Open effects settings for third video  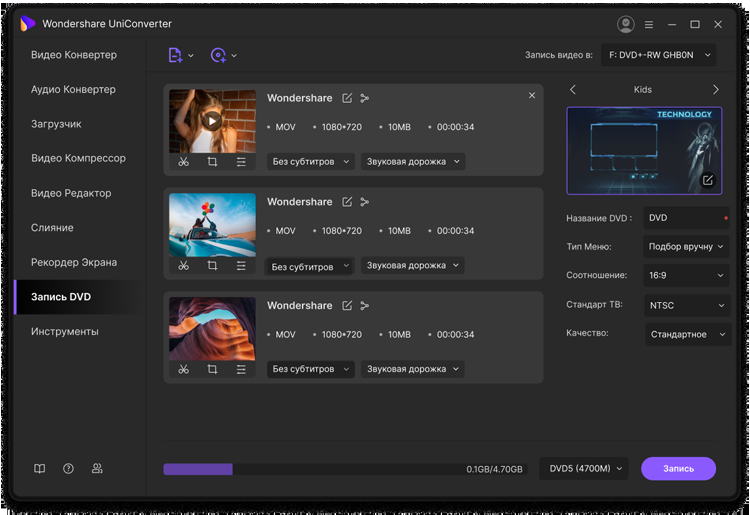tap(241, 369)
